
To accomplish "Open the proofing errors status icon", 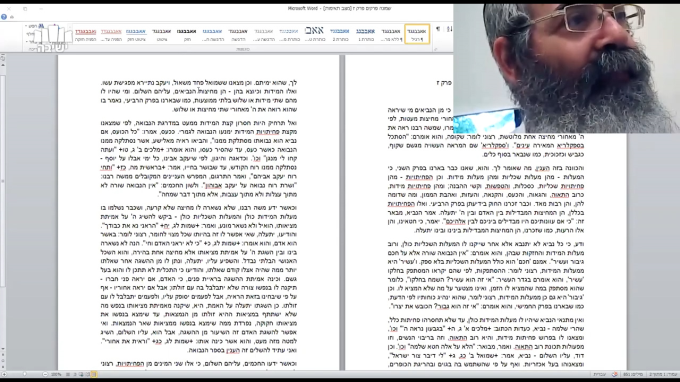I will 615,374.
